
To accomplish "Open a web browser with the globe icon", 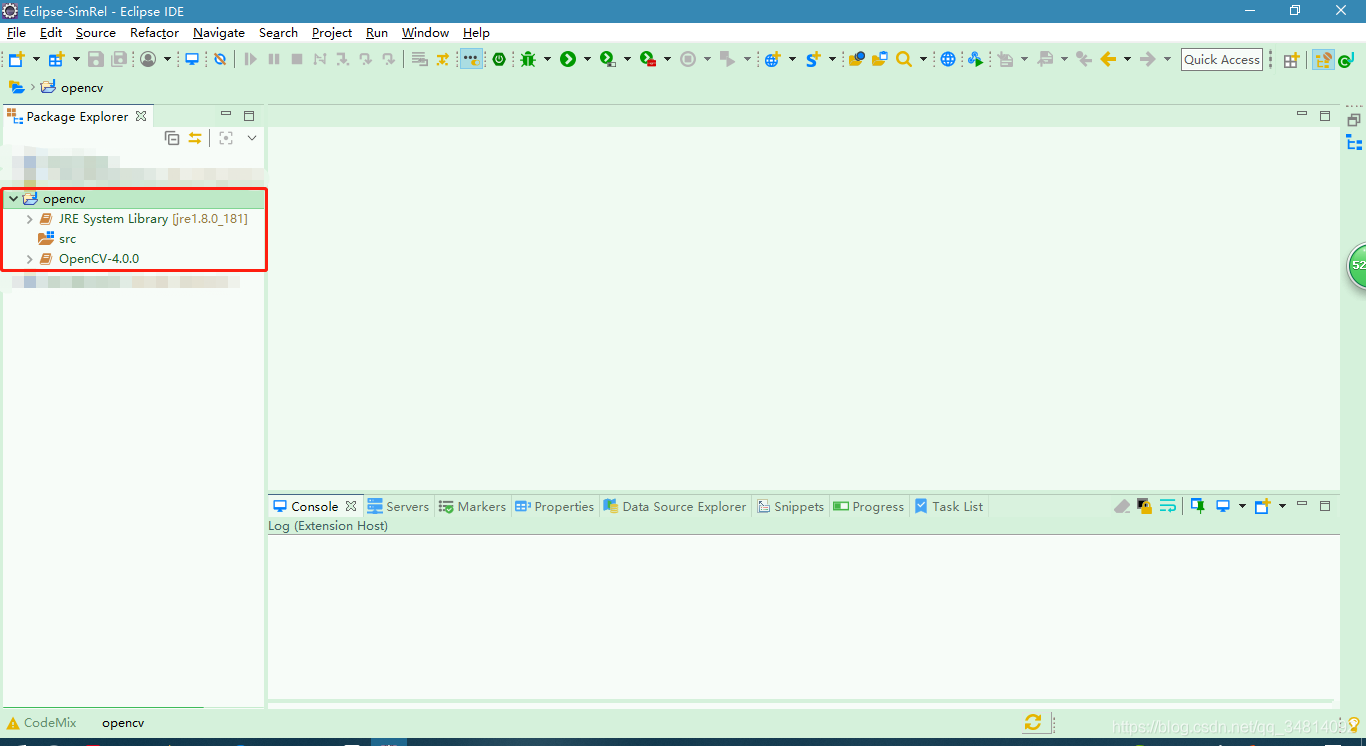I will coord(947,59).
